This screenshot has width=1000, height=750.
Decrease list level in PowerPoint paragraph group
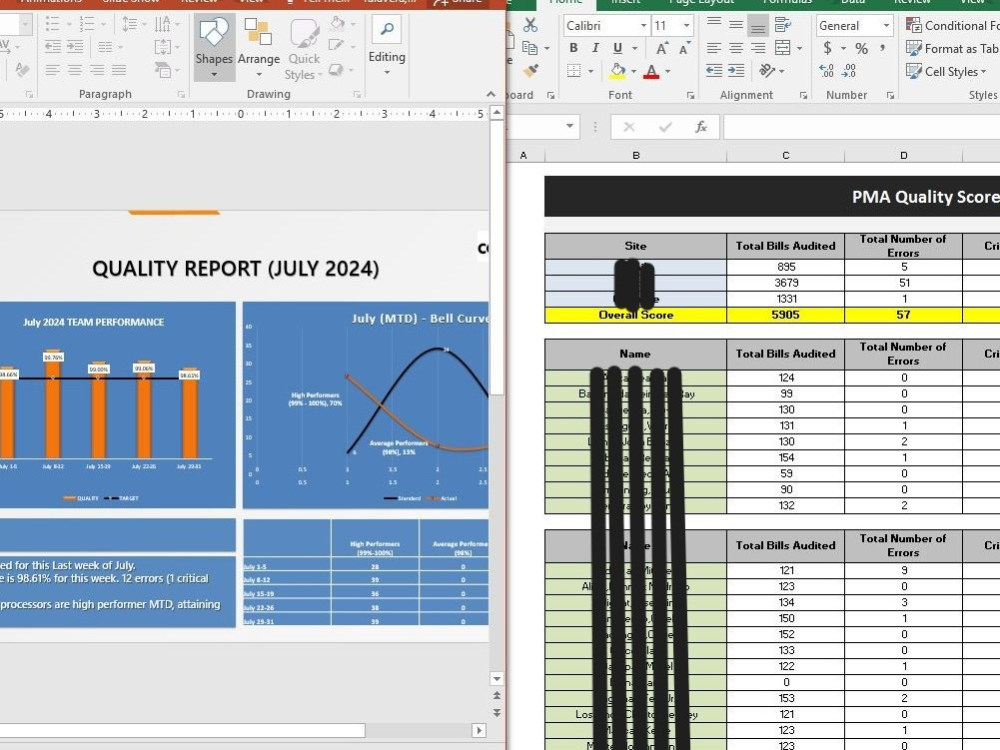click(52, 47)
